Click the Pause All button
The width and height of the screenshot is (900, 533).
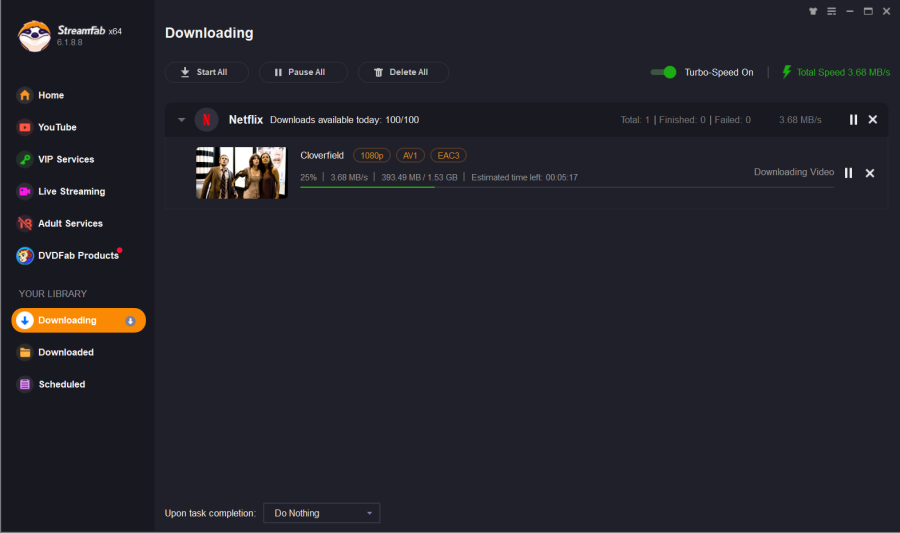[x=303, y=72]
